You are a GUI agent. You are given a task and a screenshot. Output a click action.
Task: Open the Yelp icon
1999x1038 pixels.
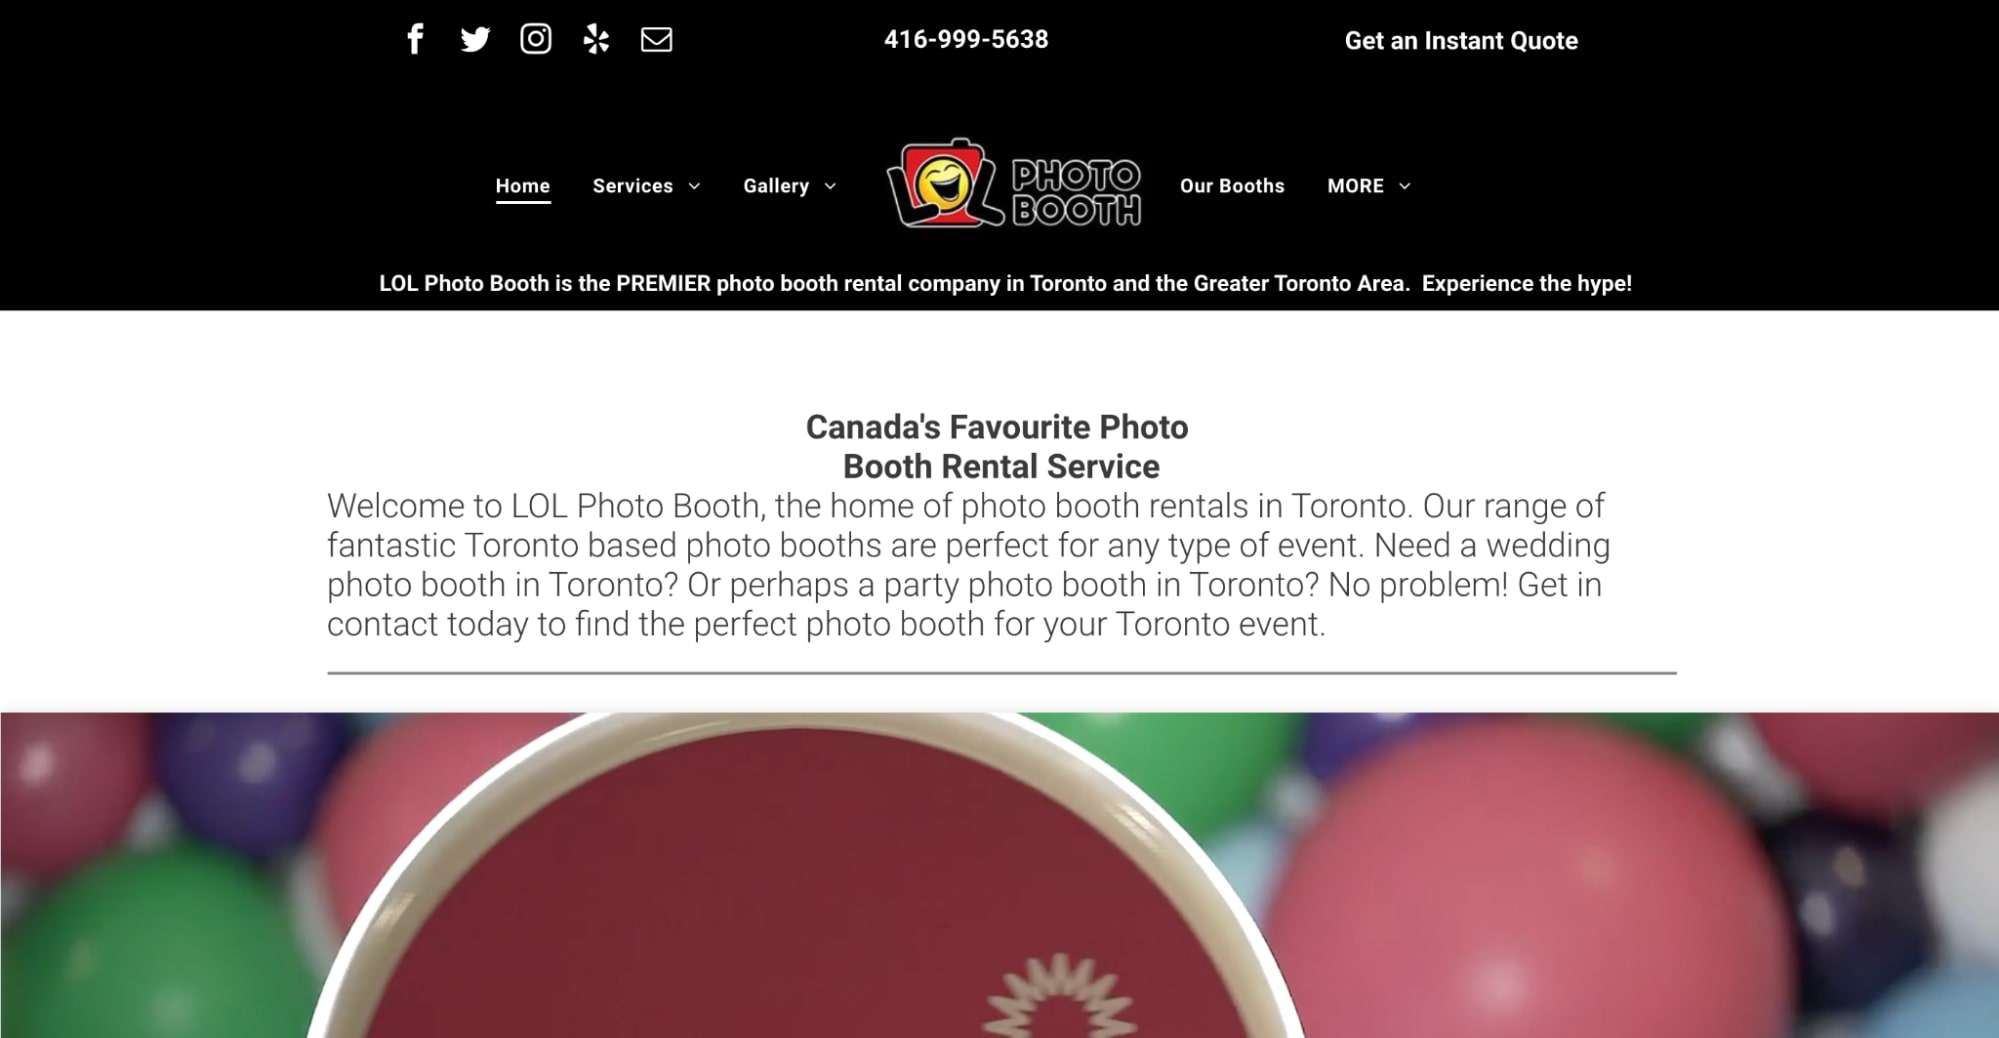596,39
